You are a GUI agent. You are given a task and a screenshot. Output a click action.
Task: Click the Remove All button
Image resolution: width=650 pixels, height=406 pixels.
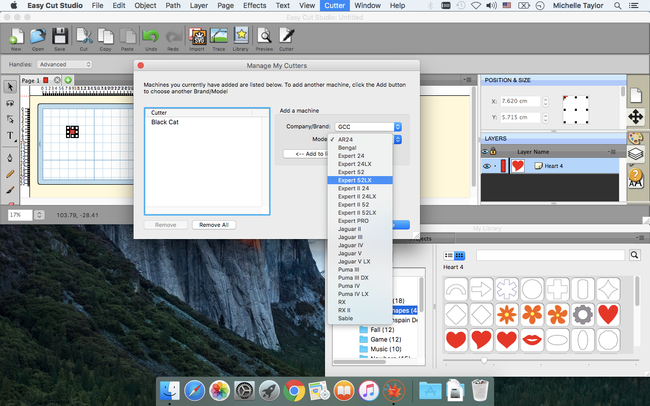[x=214, y=225]
